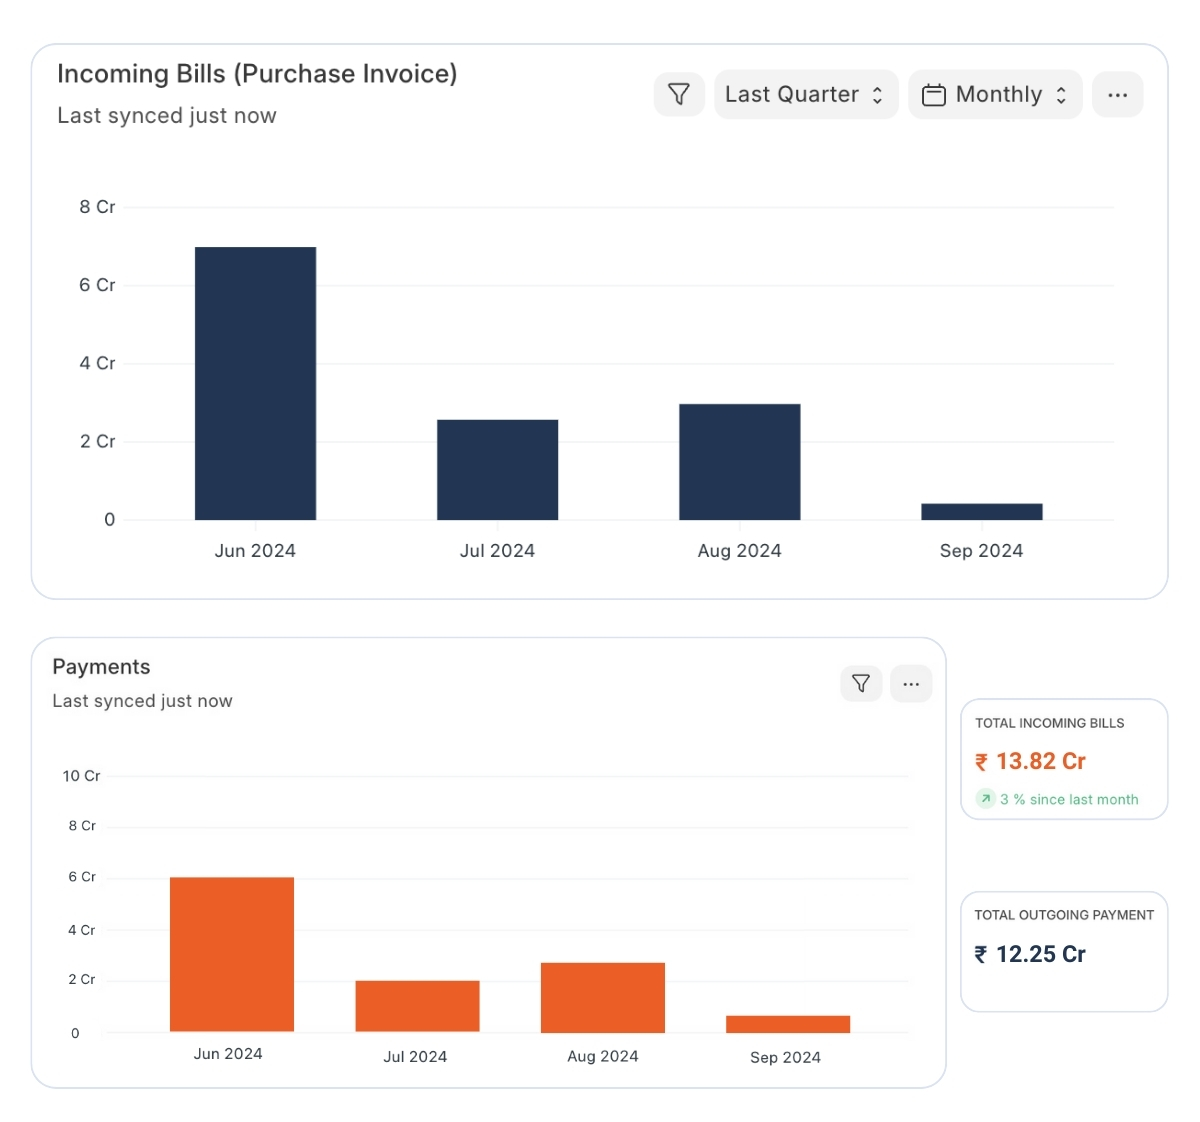Open the Last Quarter period dropdown
The height and width of the screenshot is (1122, 1200).
point(805,94)
